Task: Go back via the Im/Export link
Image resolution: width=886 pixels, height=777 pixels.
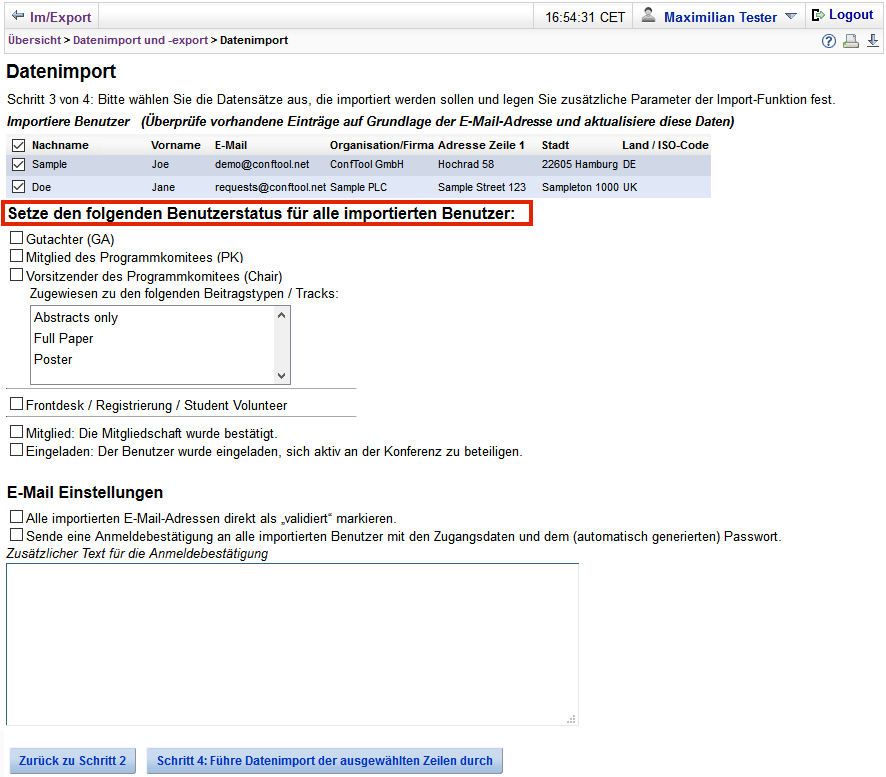Action: [60, 18]
